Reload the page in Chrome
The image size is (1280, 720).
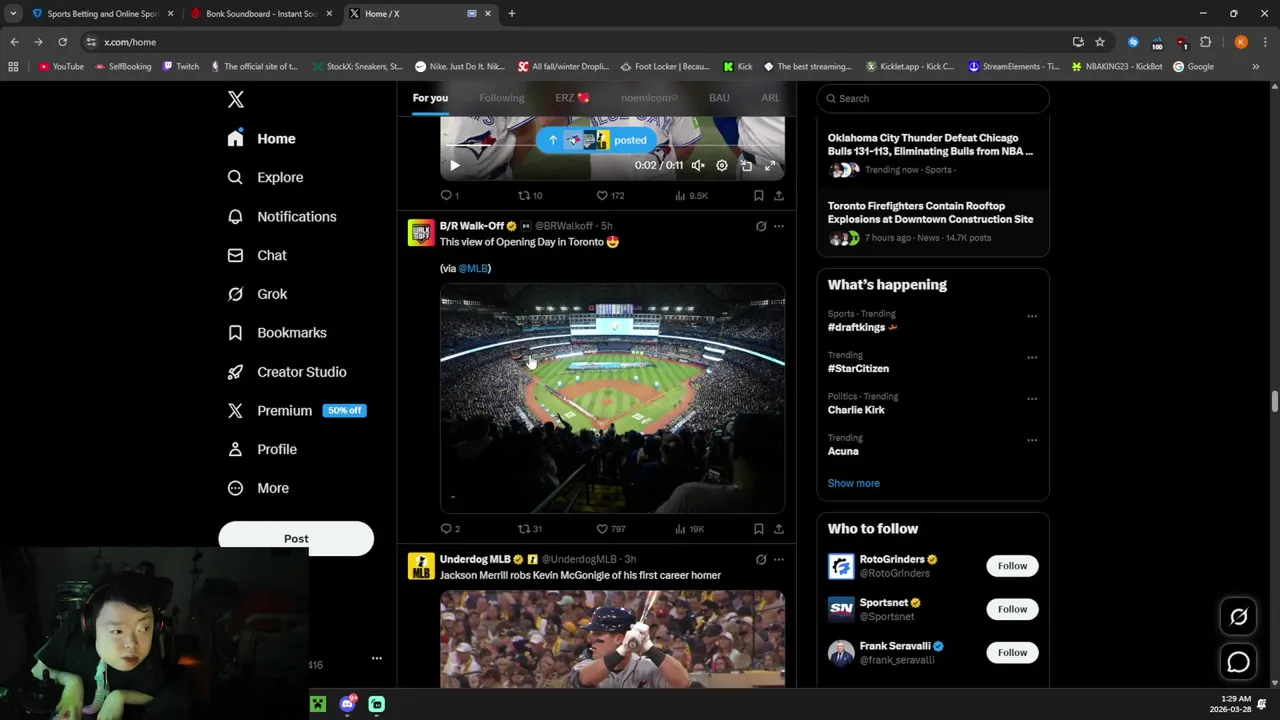click(62, 42)
